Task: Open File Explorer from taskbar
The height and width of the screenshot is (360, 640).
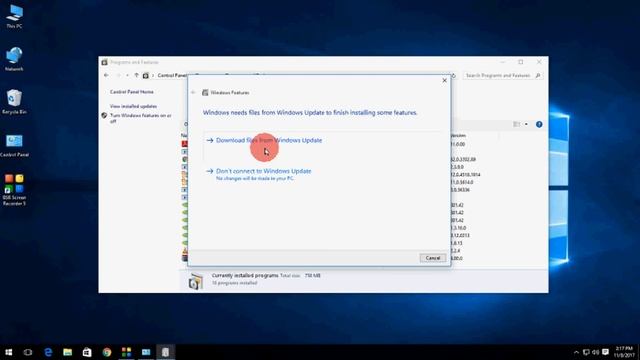Action: [x=67, y=352]
